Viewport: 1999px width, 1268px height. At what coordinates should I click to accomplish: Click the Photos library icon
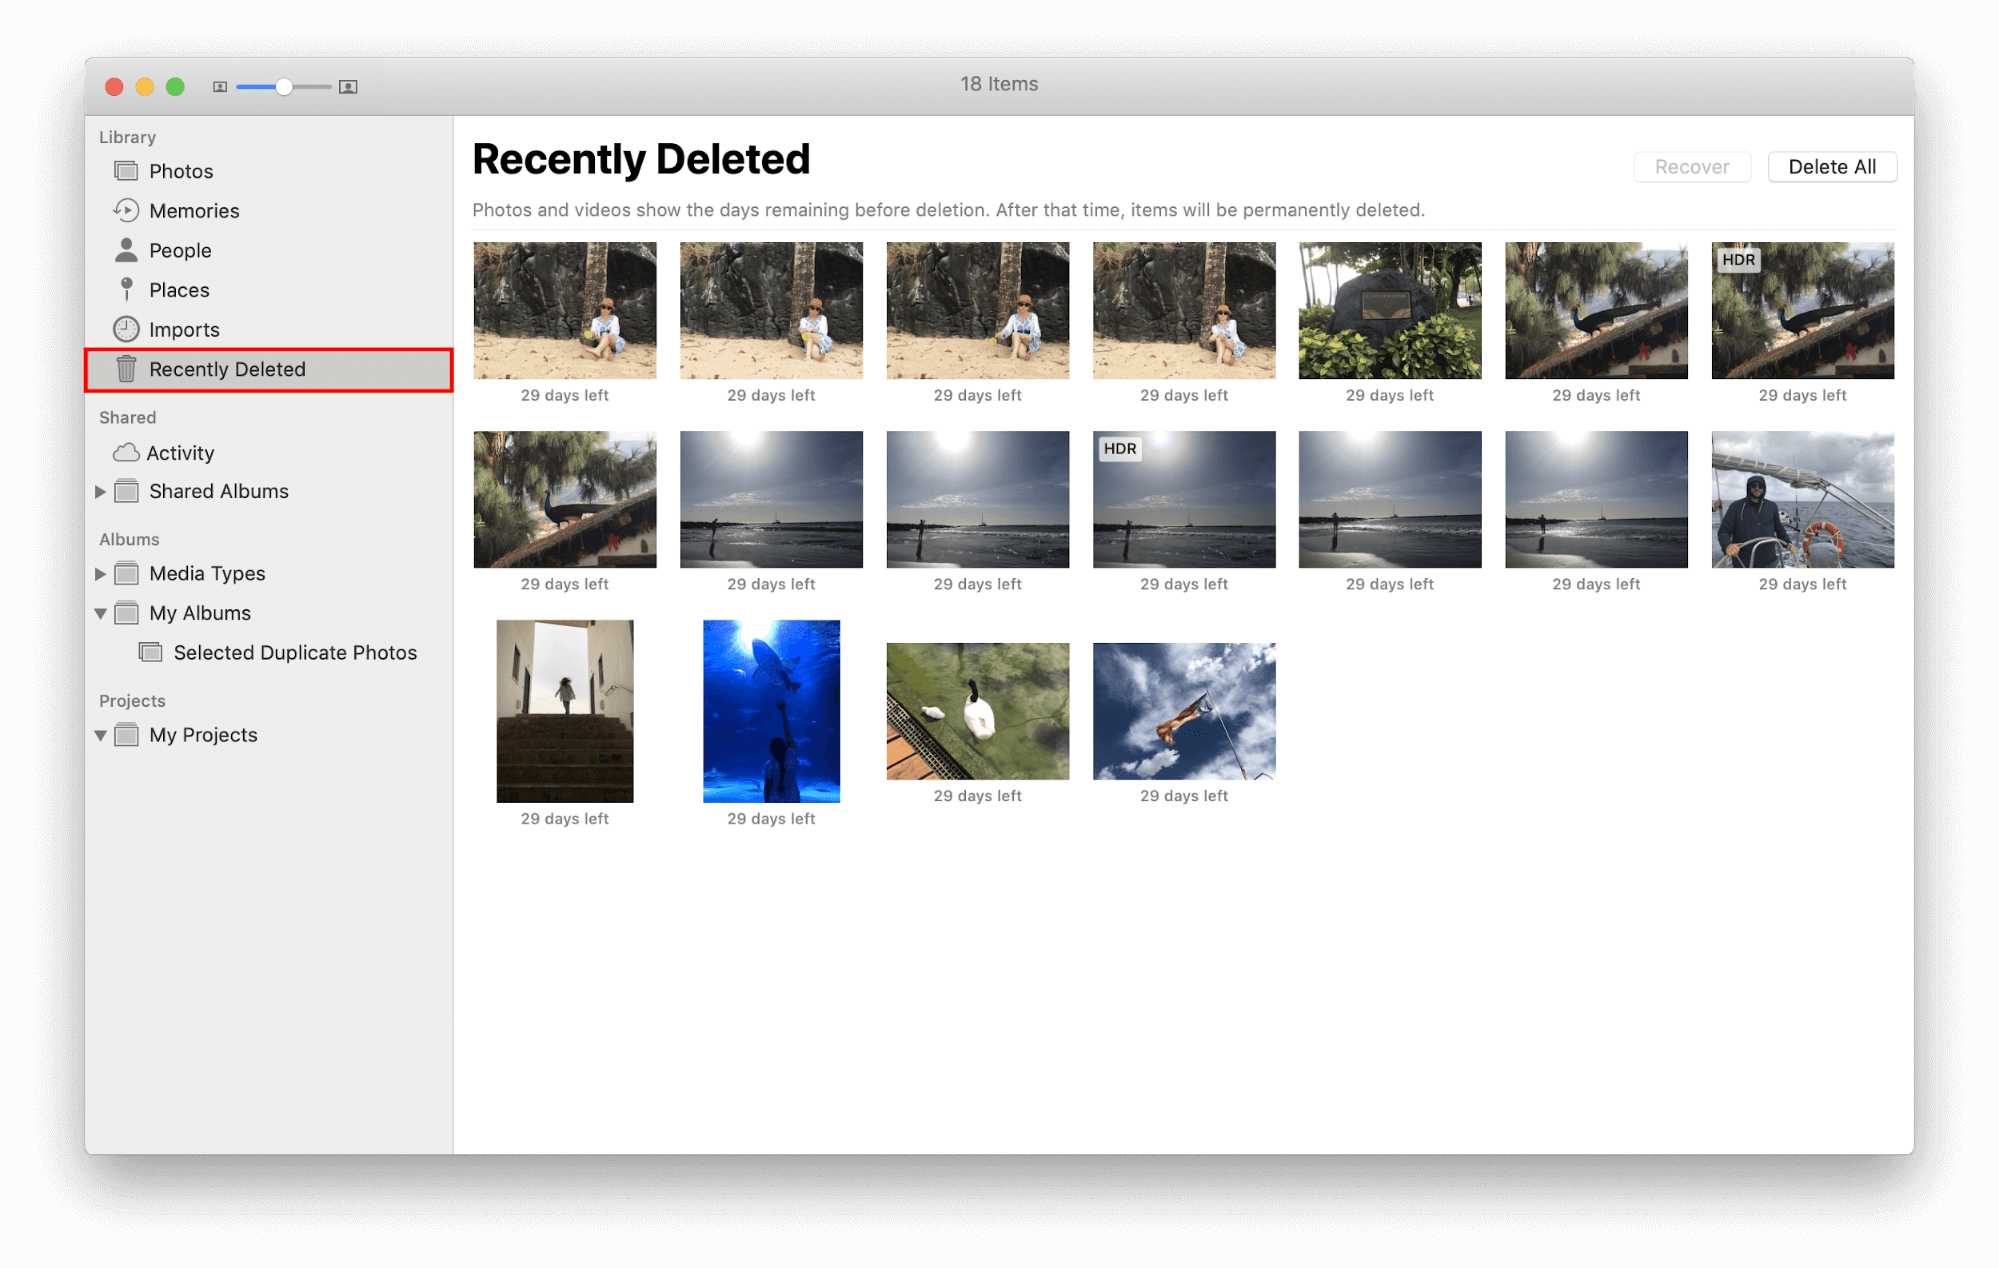coord(126,171)
